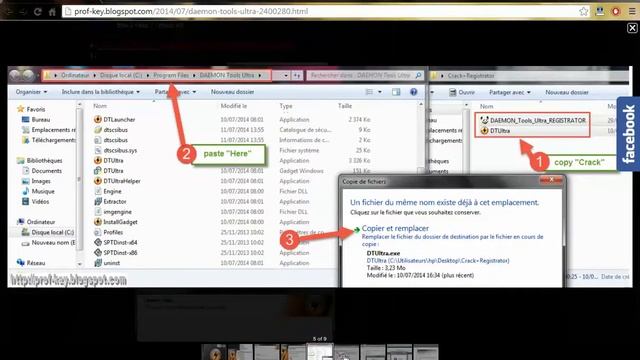640x360 pixels.
Task: Click Nouveau dossier in DAEMON Tools Ultra window
Action: pos(232,92)
